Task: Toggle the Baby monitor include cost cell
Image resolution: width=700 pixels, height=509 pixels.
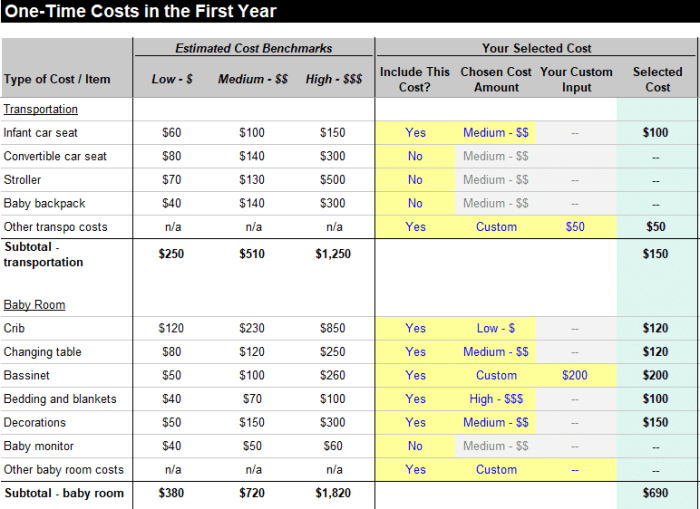Action: [415, 446]
